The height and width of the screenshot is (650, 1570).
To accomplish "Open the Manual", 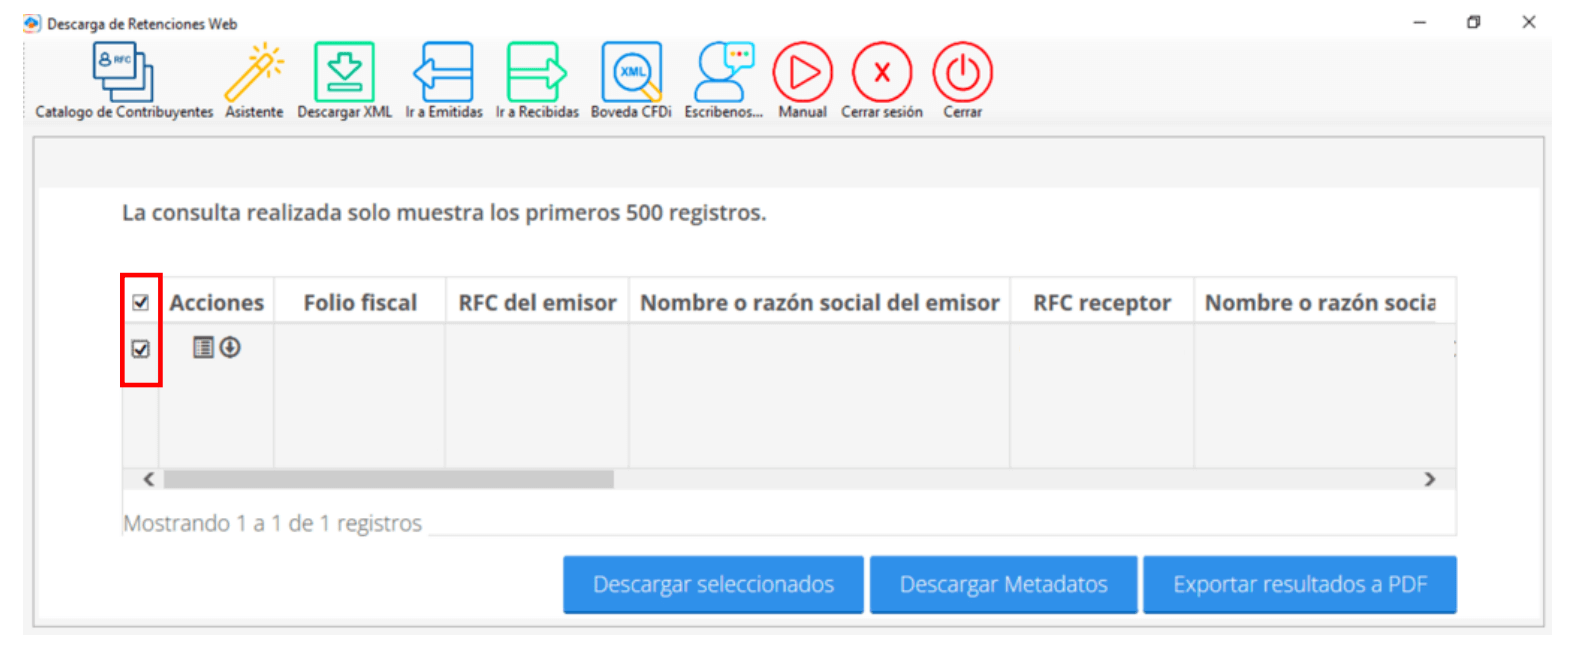I will 803,80.
